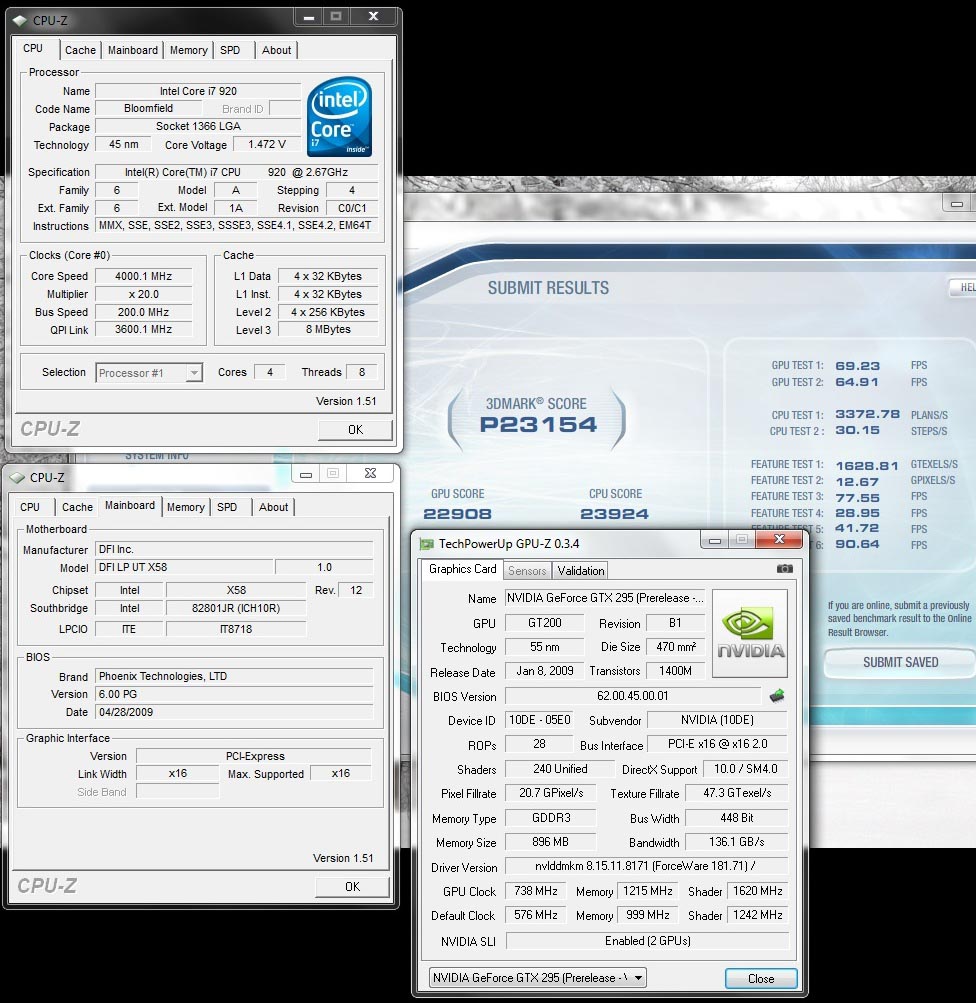Click the GPU-Z screenshot camera icon

tap(784, 569)
